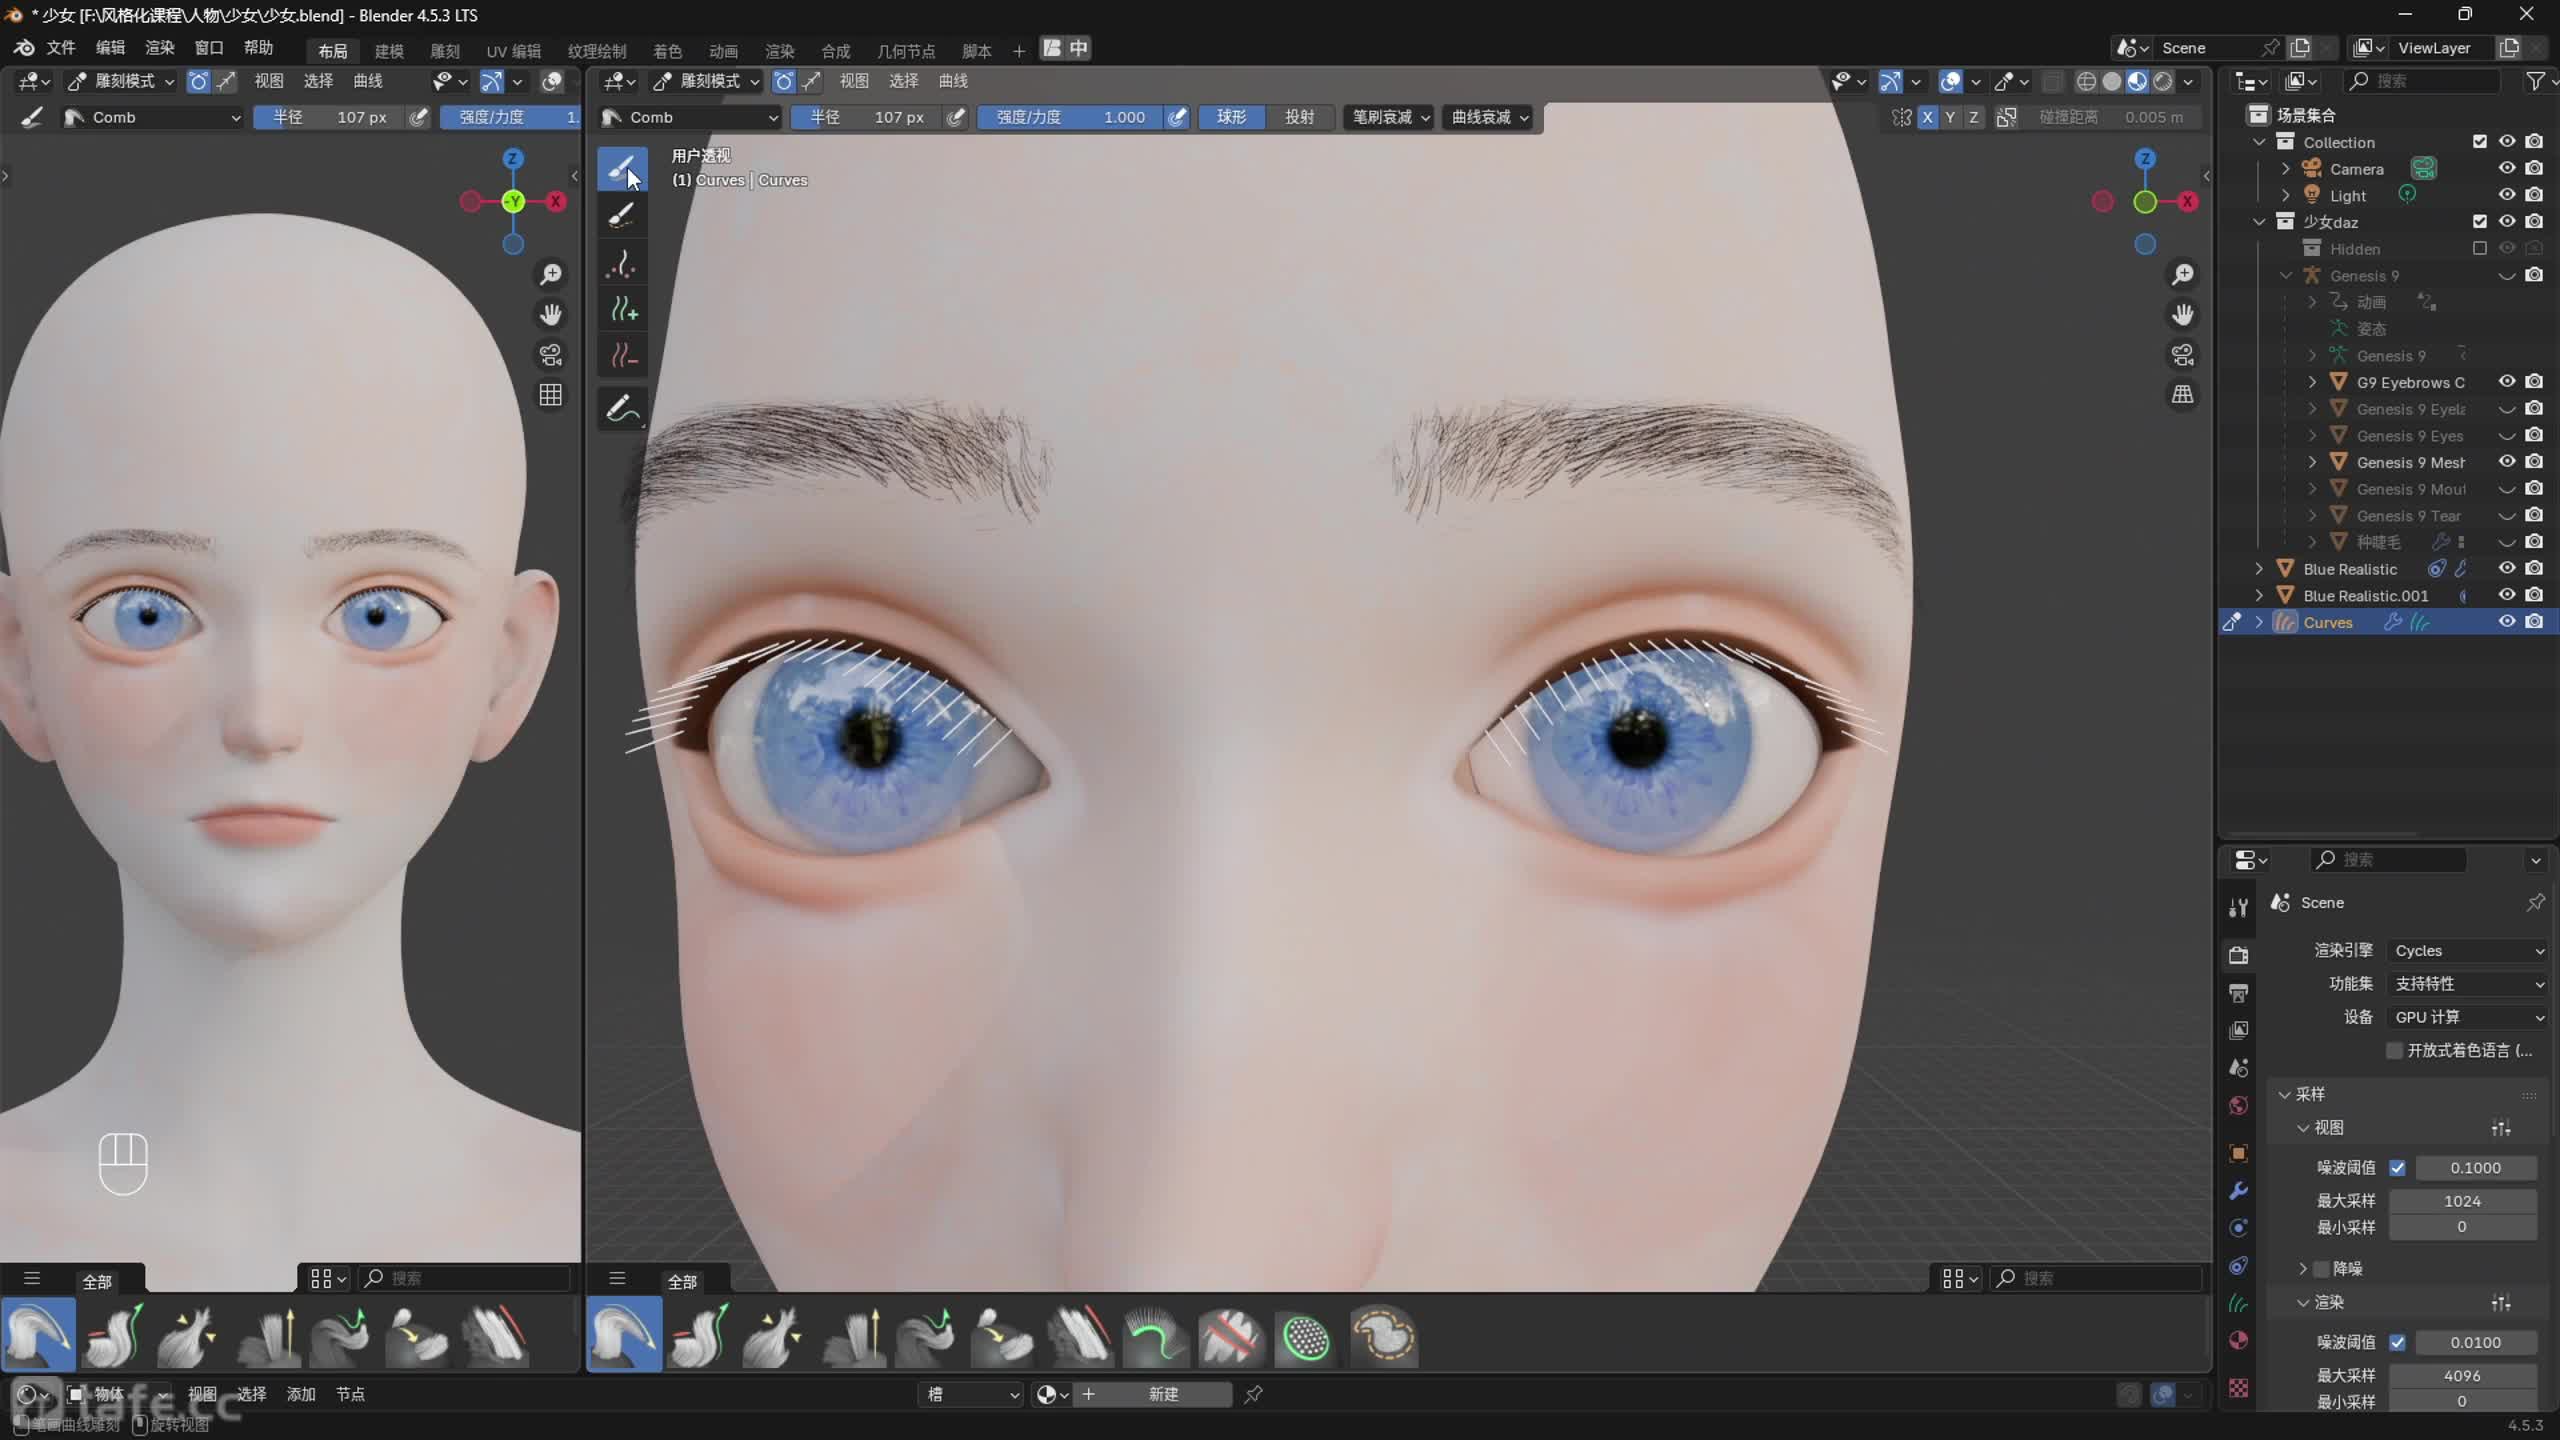Switch to the Geometry Nodes workspace tab
Image resolution: width=2560 pixels, height=1440 pixels.
[905, 50]
